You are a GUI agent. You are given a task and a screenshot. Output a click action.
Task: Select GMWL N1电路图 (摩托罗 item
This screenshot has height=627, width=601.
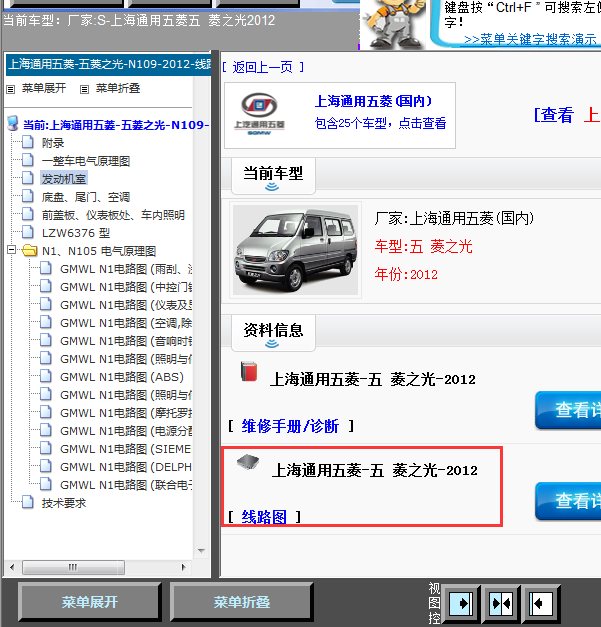pyautogui.click(x=126, y=413)
